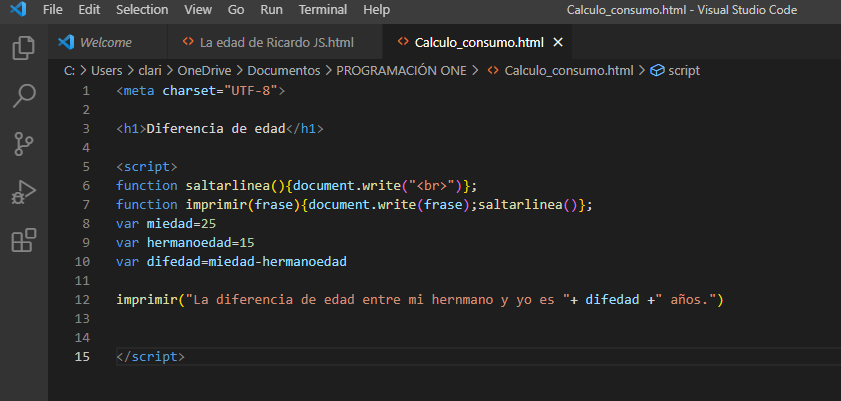This screenshot has height=401, width=841.
Task: Open the Source Control view
Action: click(x=24, y=144)
